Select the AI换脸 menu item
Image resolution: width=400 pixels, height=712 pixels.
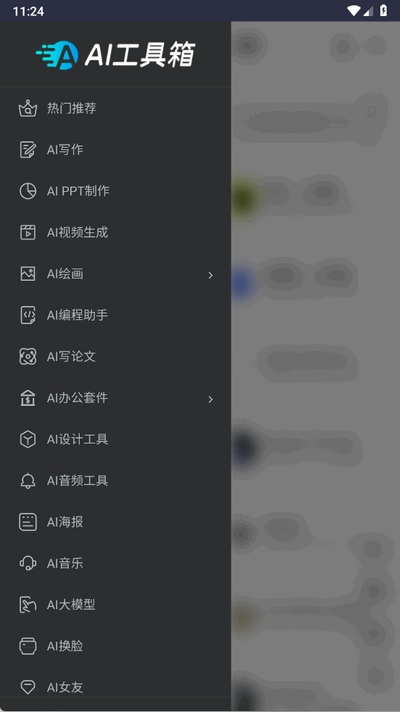115,646
